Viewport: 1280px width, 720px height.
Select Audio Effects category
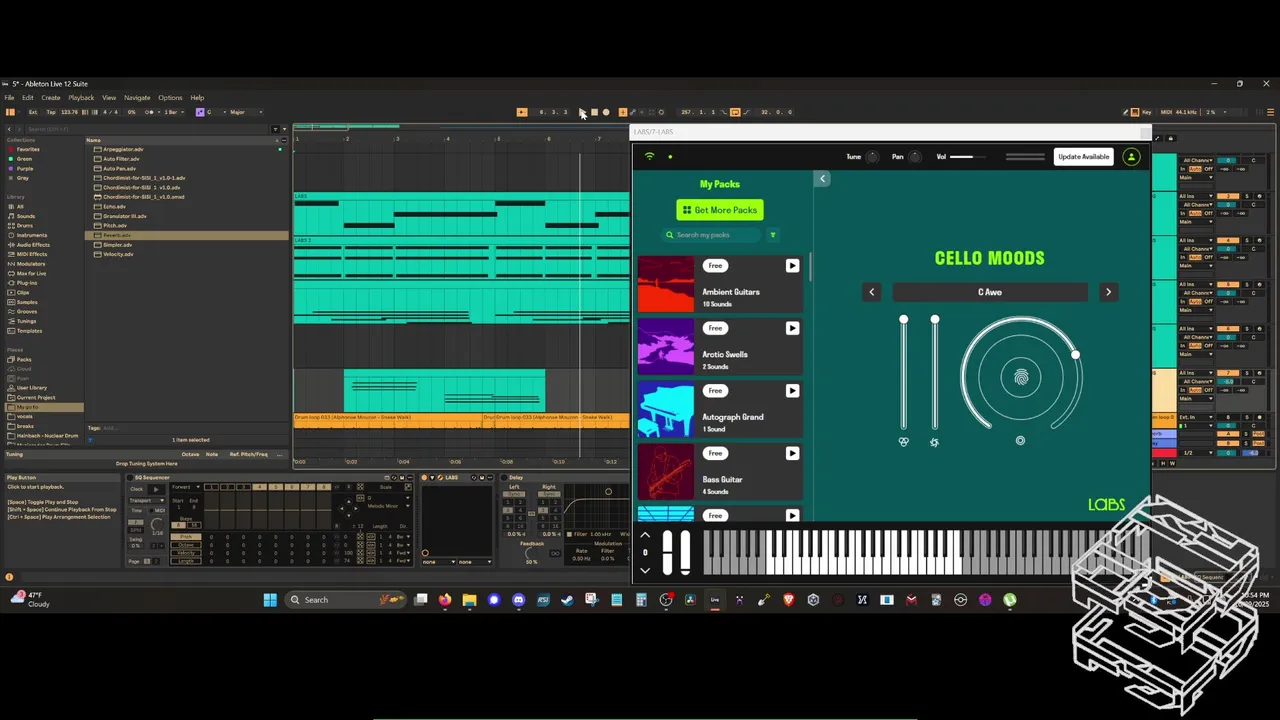click(x=33, y=245)
